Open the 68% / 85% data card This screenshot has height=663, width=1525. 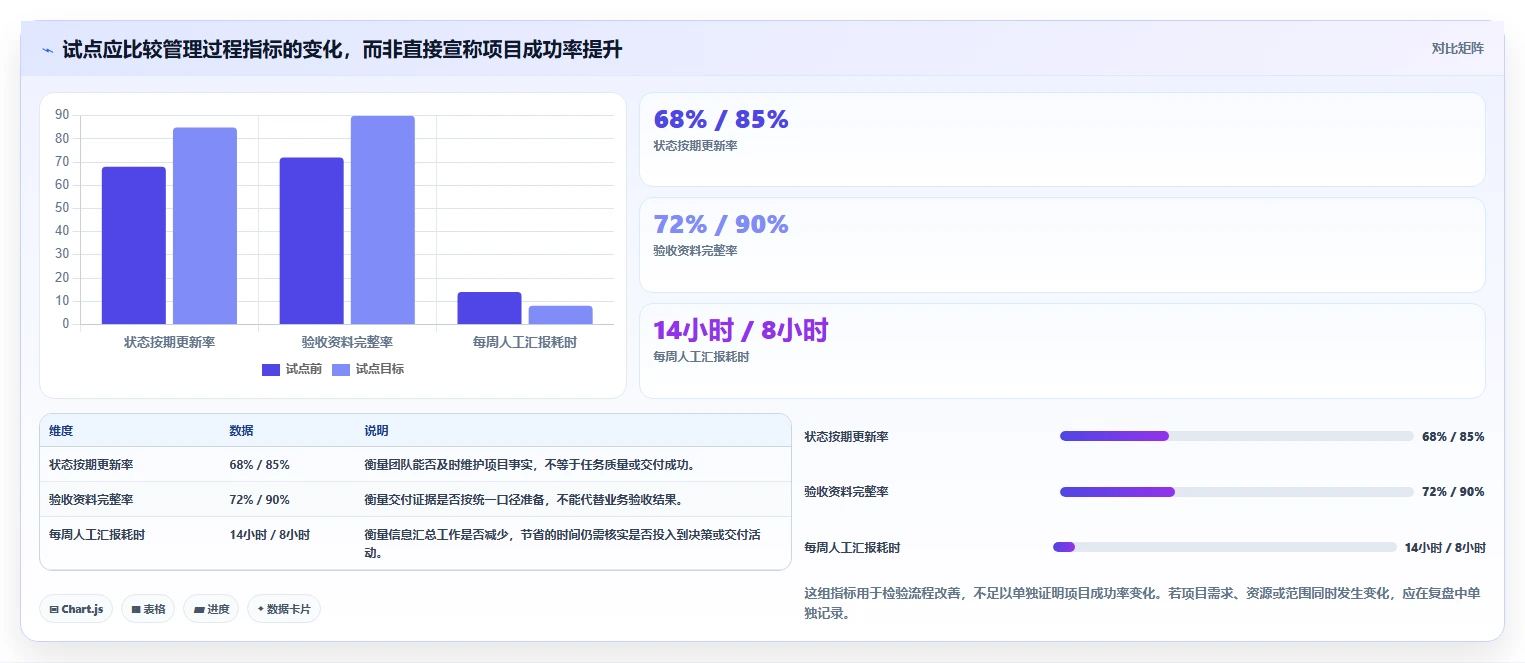coord(1062,140)
